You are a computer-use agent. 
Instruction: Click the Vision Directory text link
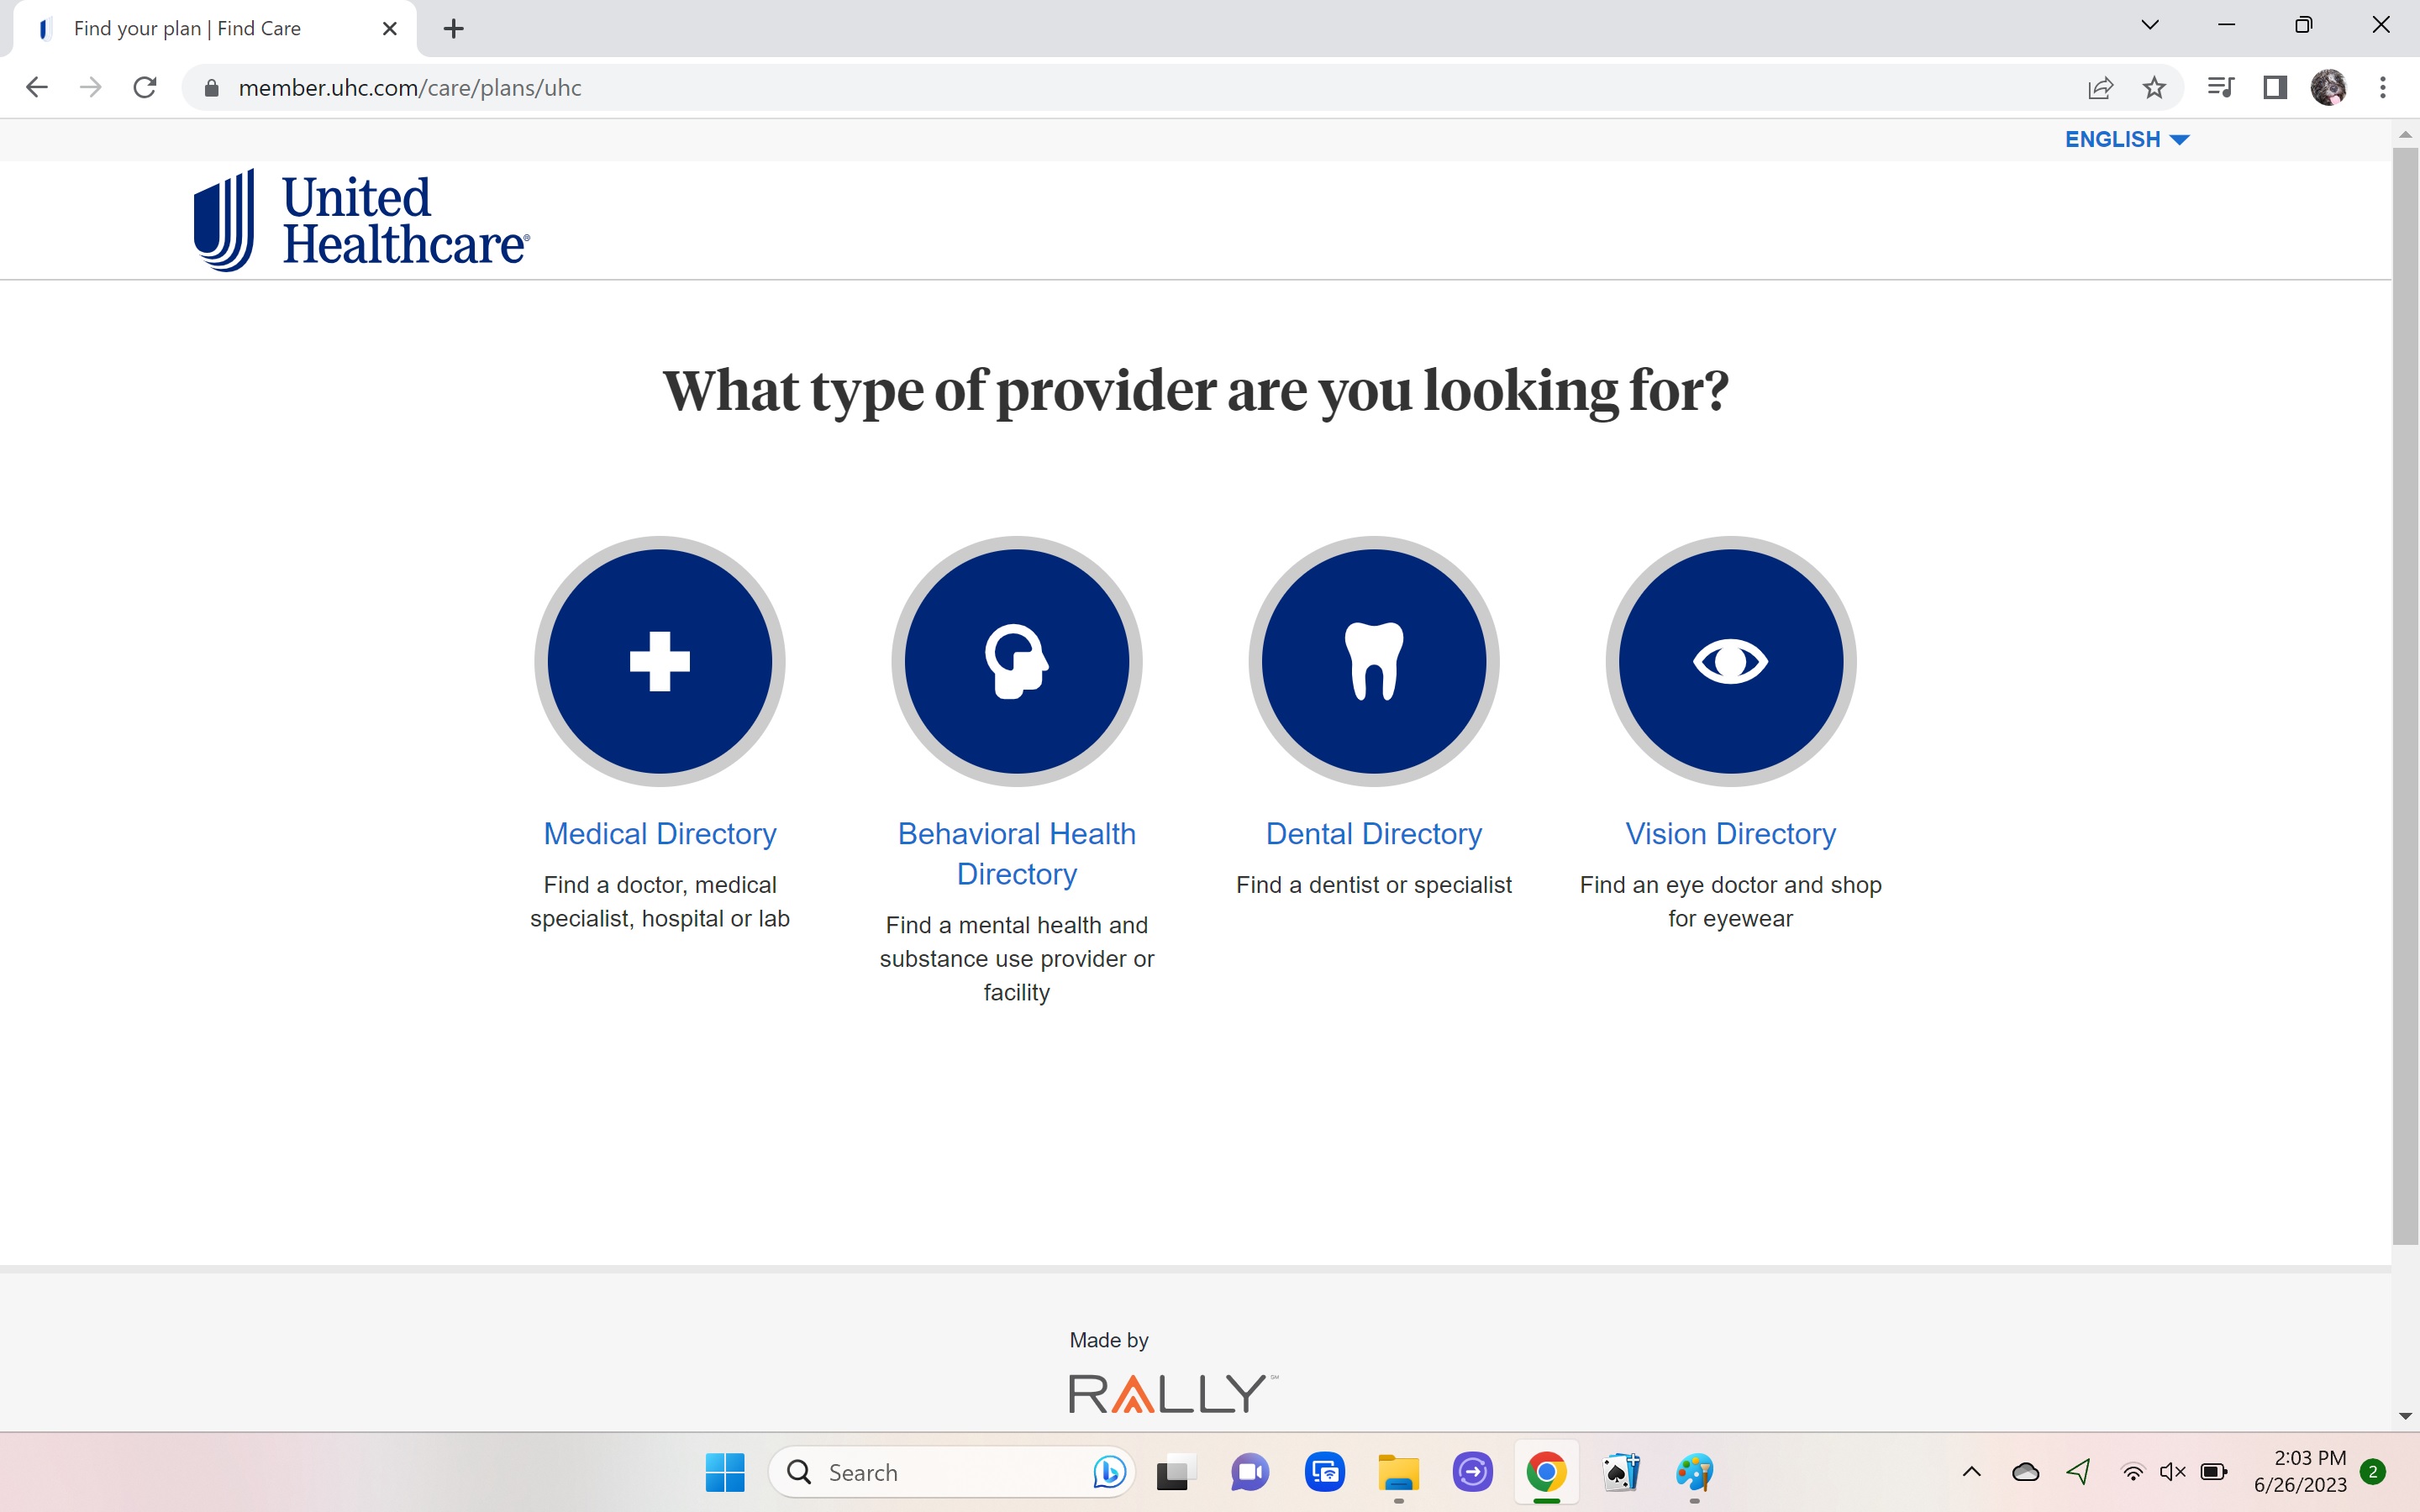pos(1730,833)
